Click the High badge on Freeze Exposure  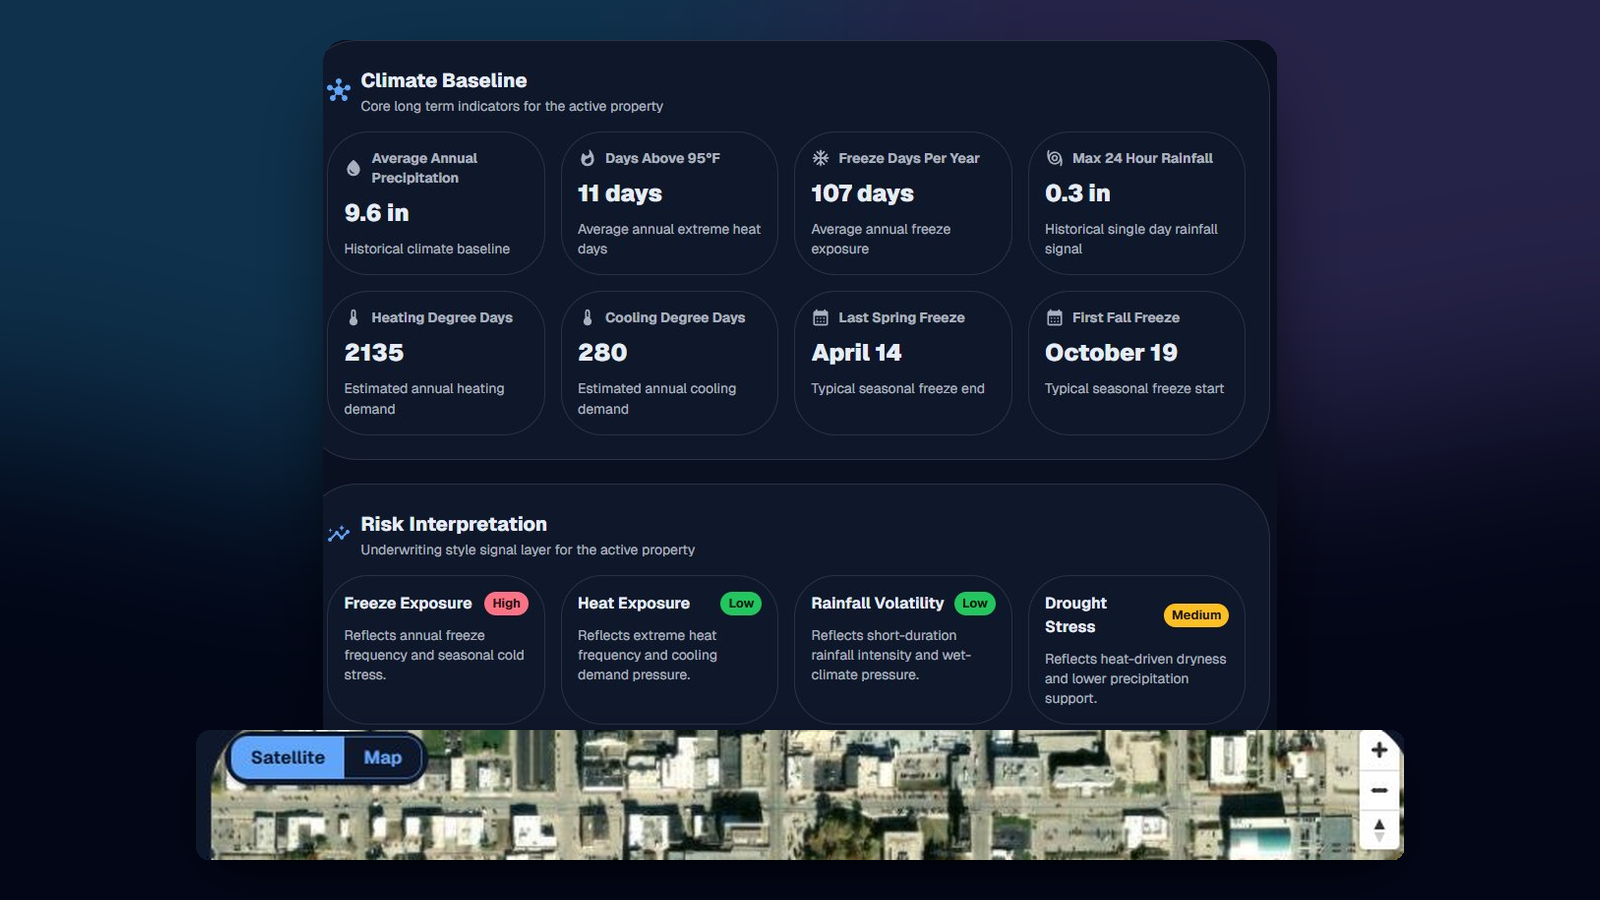506,603
